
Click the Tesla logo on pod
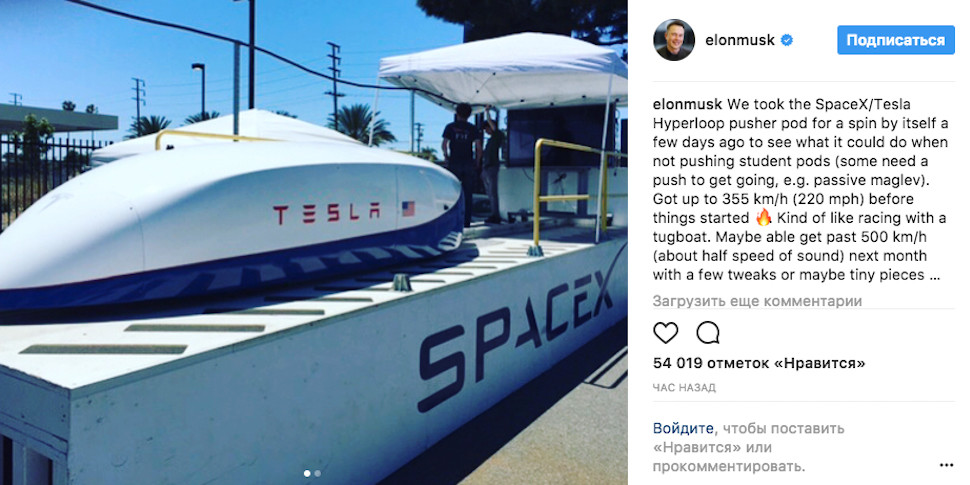(327, 213)
